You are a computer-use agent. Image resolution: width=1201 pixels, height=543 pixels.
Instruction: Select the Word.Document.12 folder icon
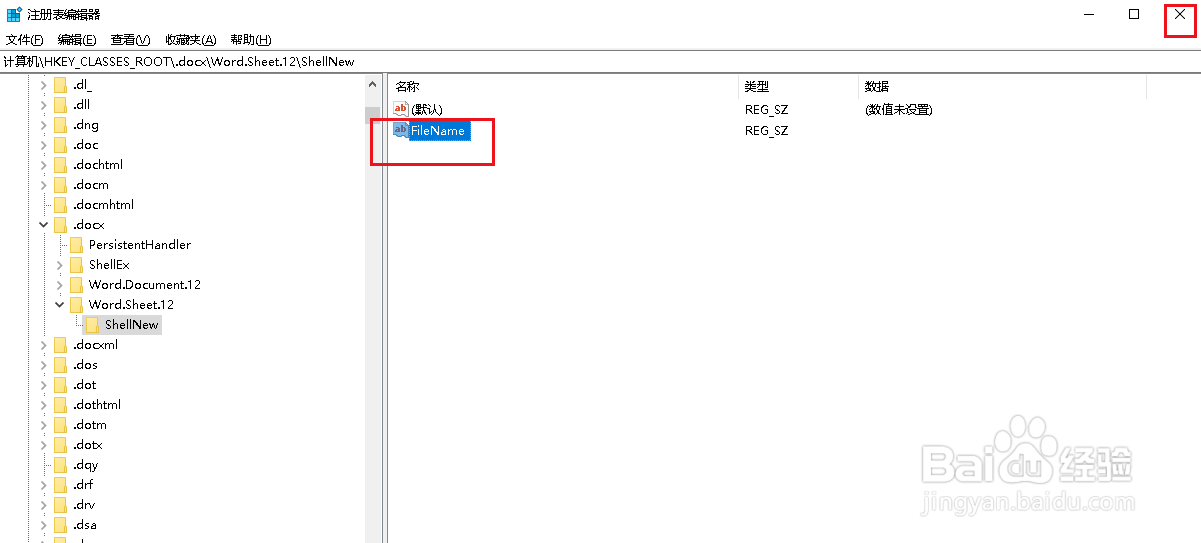(76, 285)
